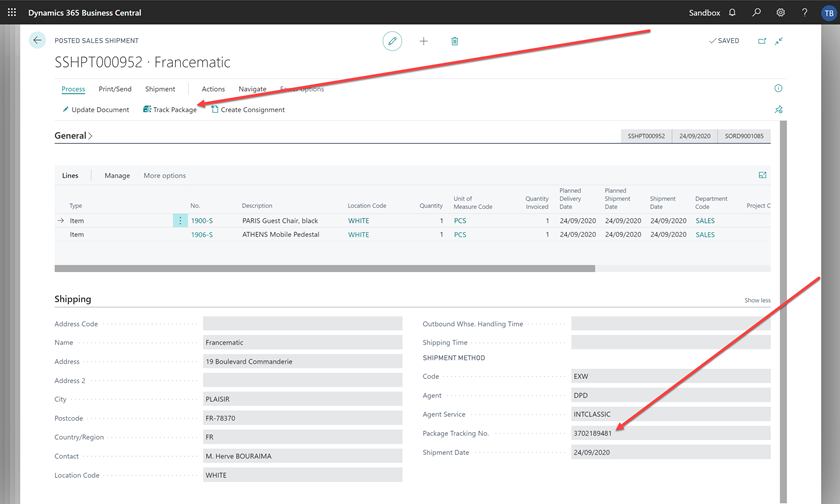This screenshot has height=504, width=840.
Task: Click the Location Code column header
Action: 367,206
